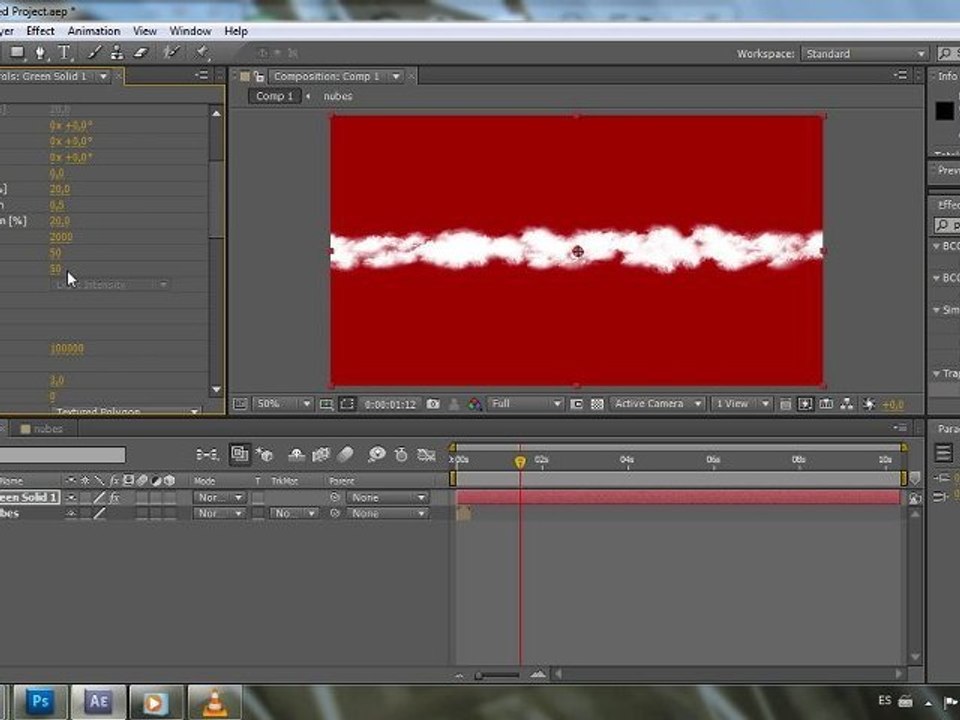
Task: Open the Graph Editor icon
Action: (x=426, y=454)
